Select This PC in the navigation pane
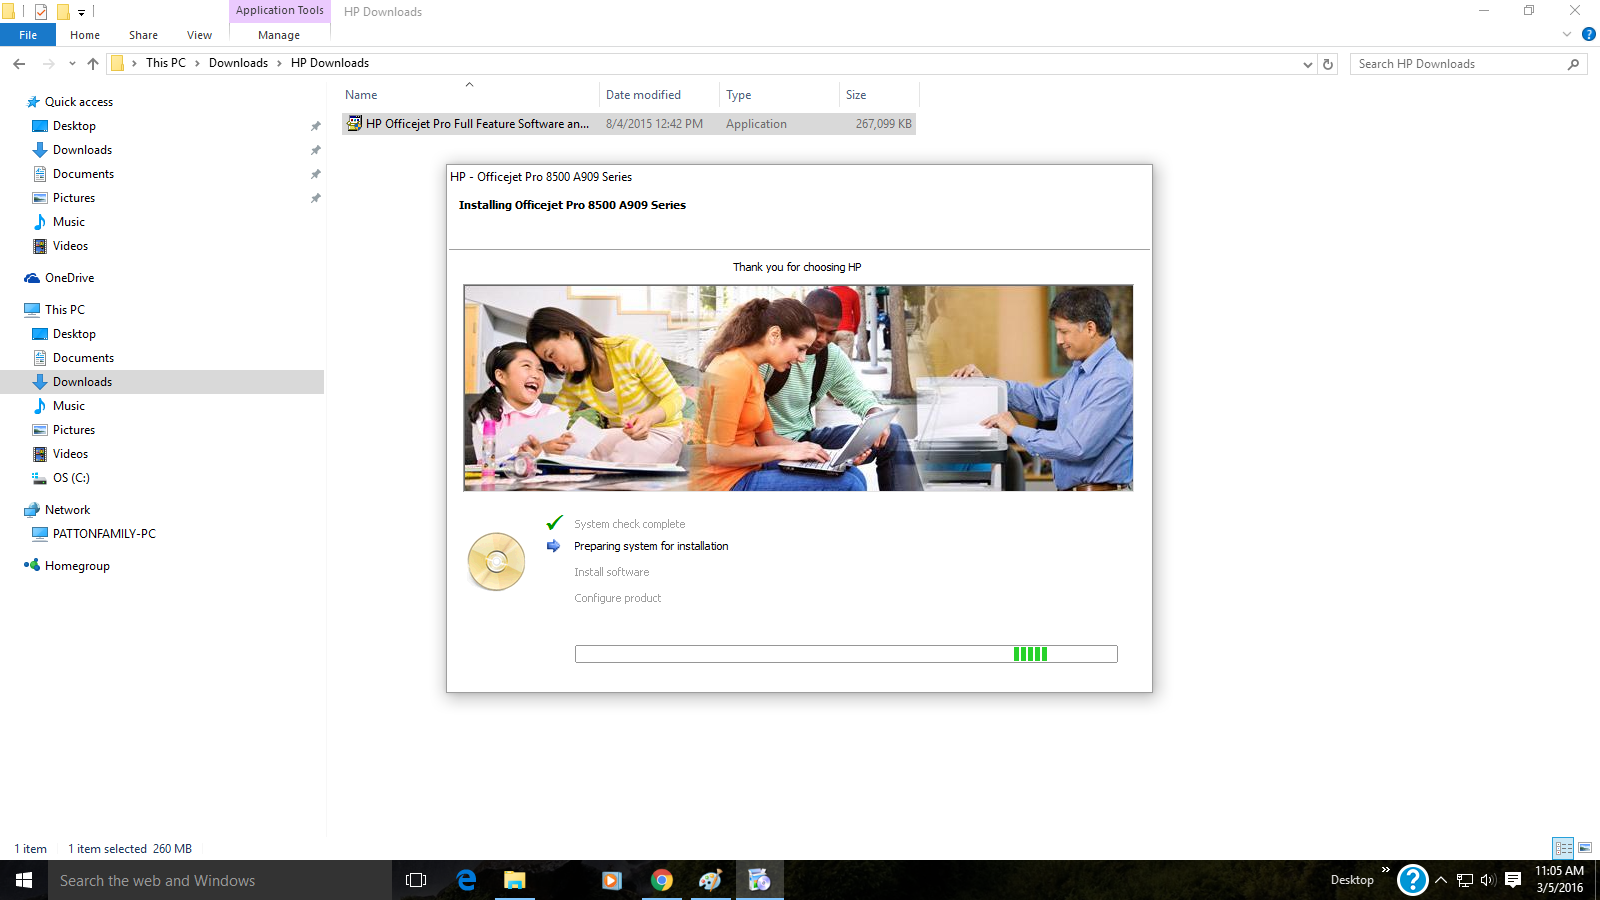 pyautogui.click(x=65, y=310)
